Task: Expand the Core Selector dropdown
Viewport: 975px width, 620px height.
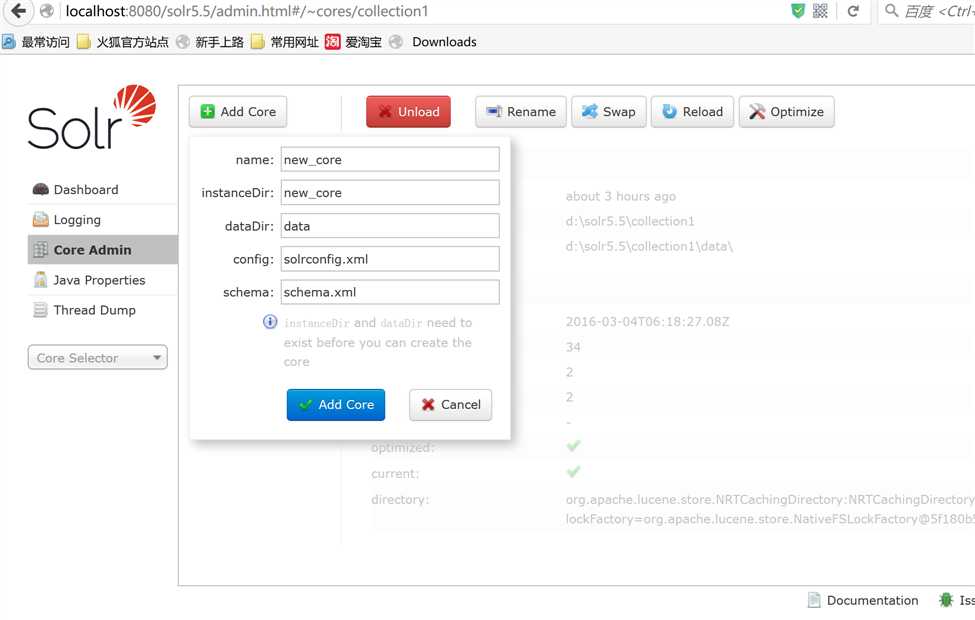Action: point(98,358)
